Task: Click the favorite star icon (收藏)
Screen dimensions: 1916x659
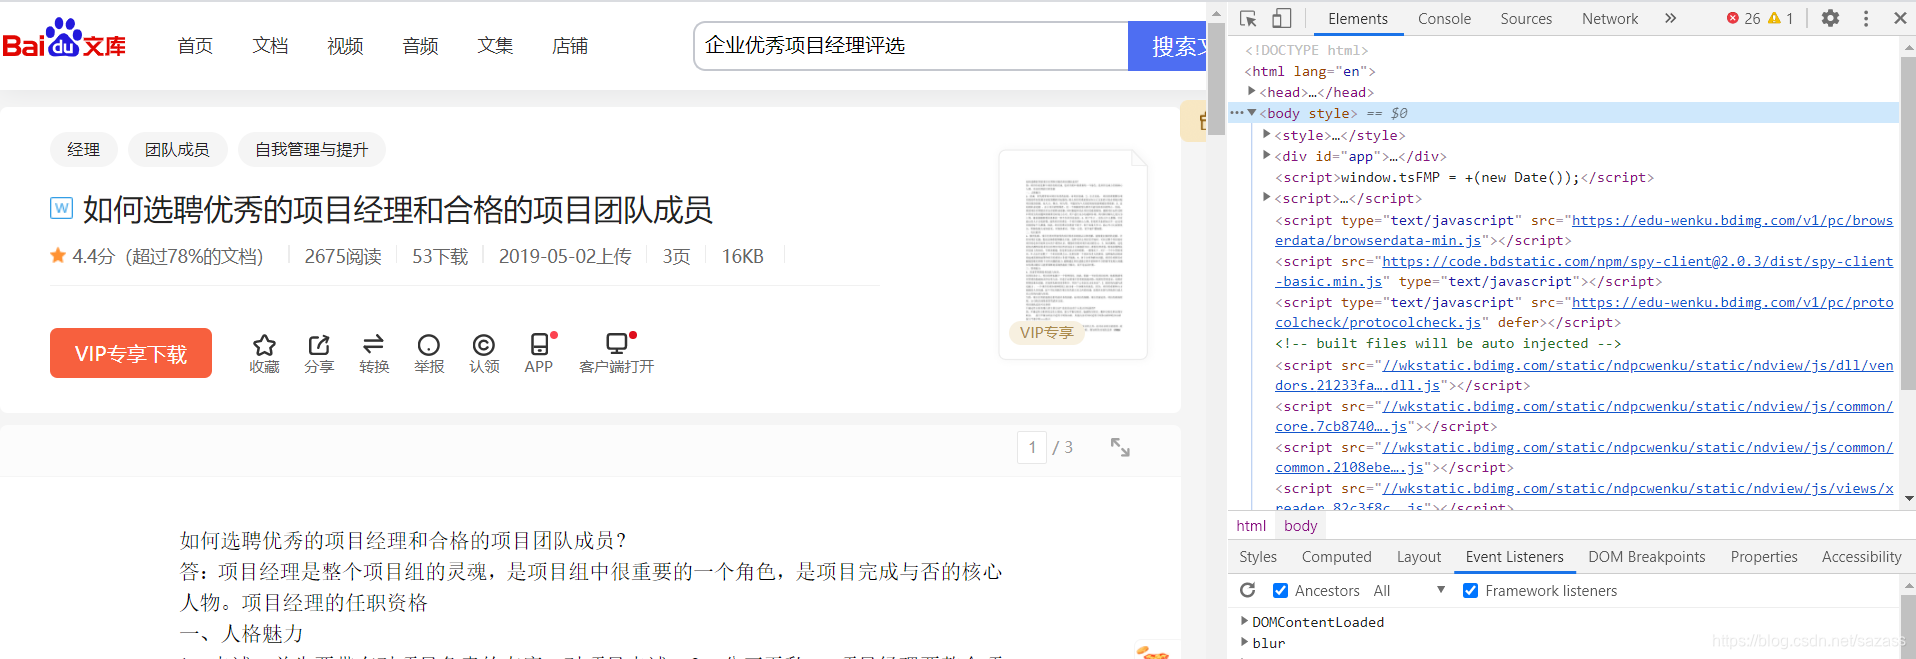Action: point(264,345)
